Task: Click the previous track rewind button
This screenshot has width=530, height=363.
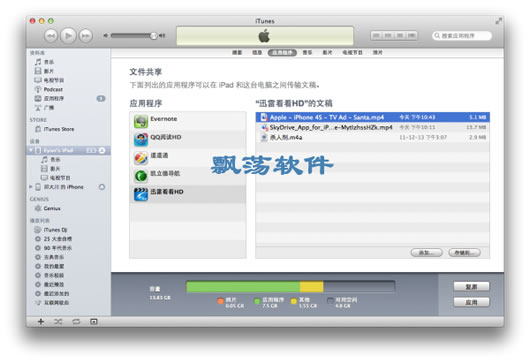Action: click(51, 35)
